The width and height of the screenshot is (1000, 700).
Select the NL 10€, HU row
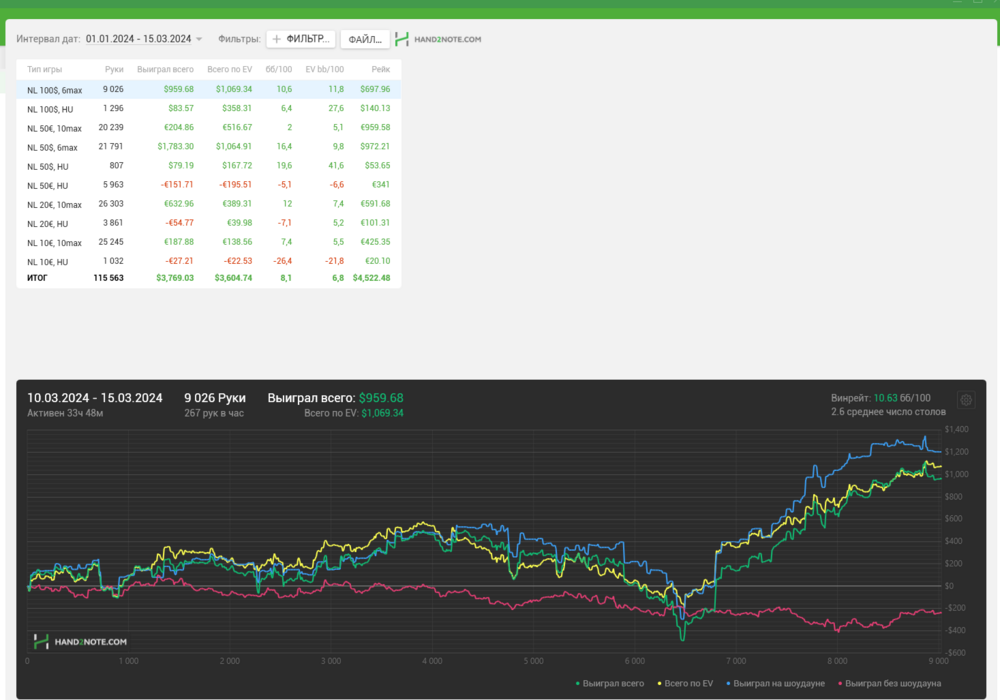pyautogui.click(x=209, y=261)
